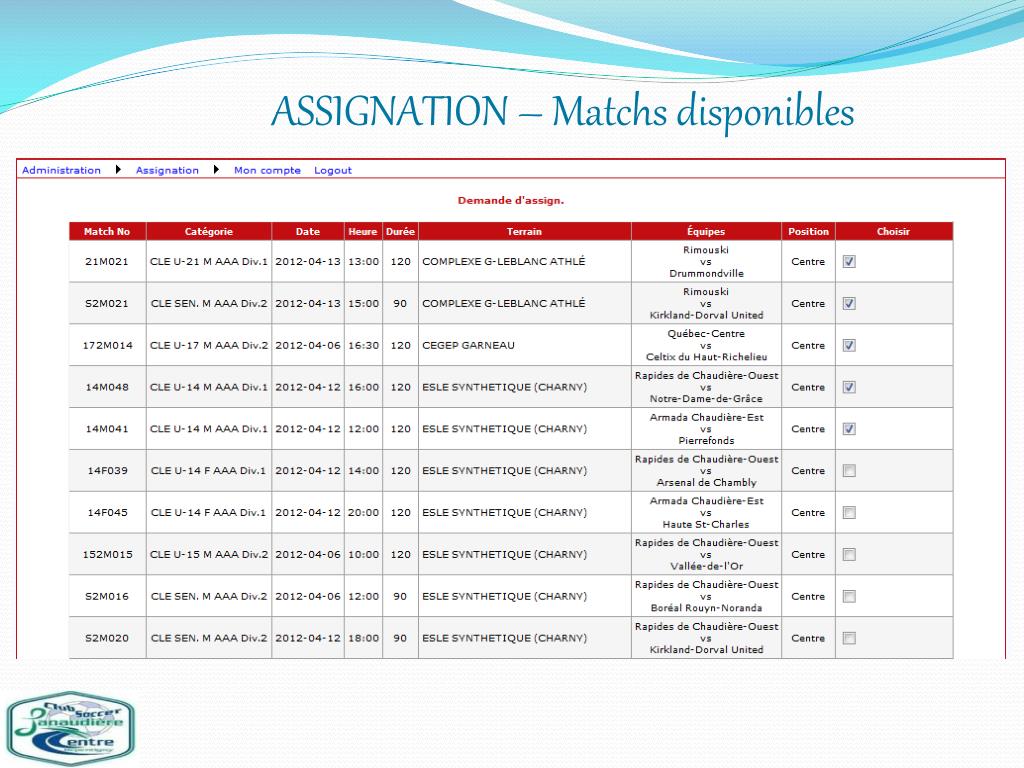Select match number 14M048
The height and width of the screenshot is (768, 1024).
pos(107,387)
